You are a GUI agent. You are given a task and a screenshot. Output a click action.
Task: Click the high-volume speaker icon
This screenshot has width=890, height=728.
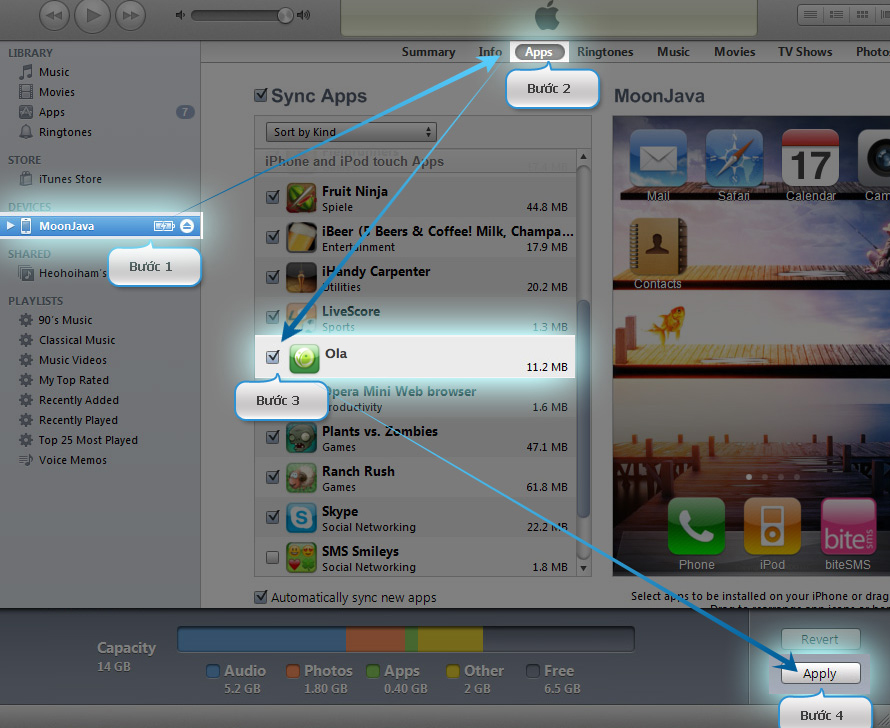304,15
